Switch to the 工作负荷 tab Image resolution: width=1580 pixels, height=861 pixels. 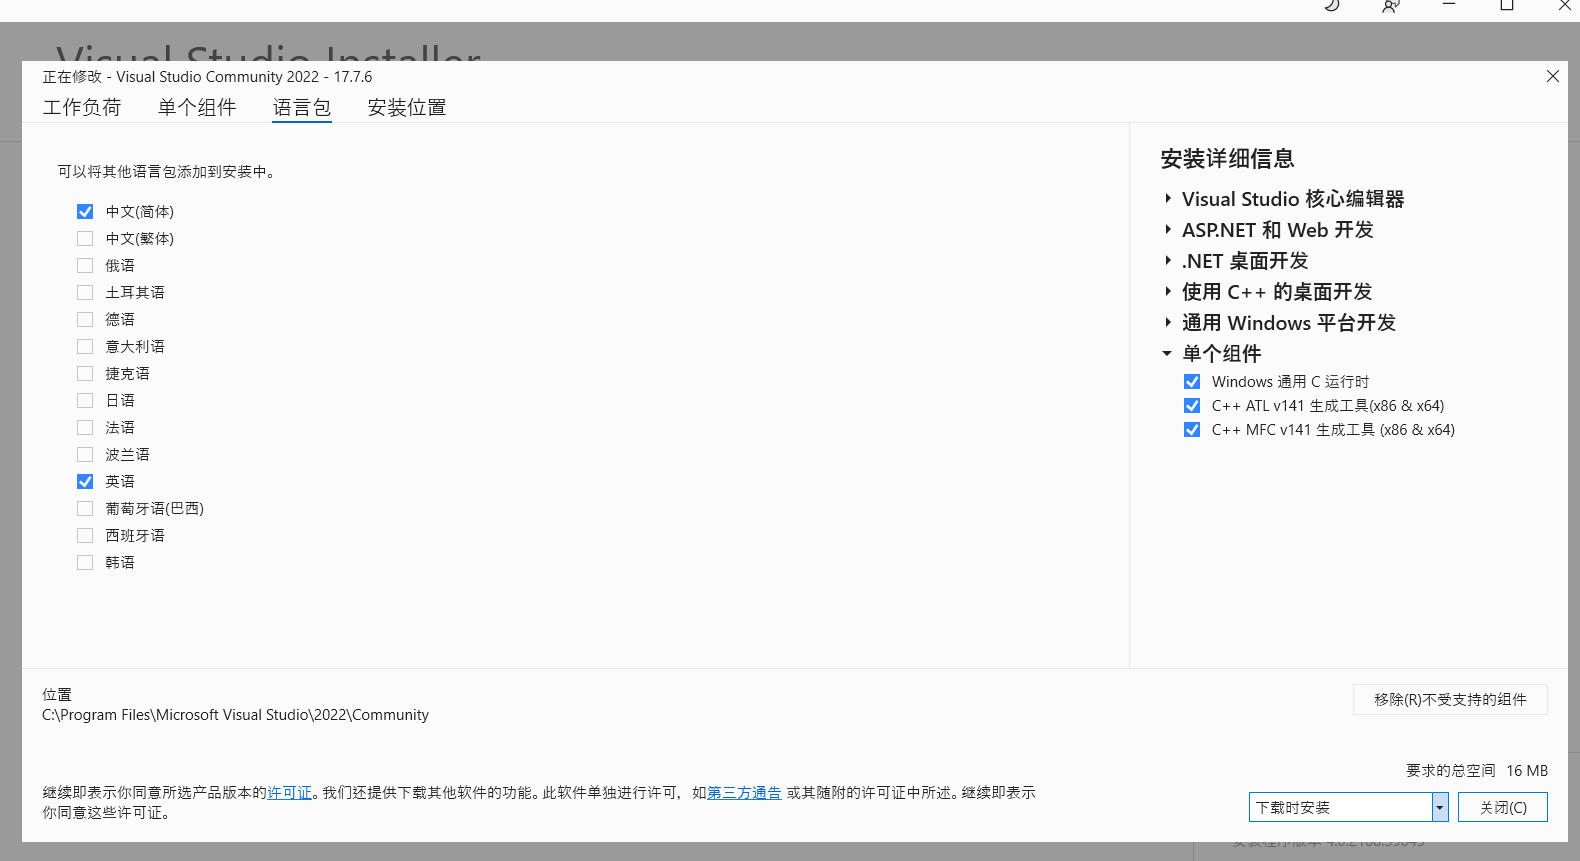click(x=82, y=107)
